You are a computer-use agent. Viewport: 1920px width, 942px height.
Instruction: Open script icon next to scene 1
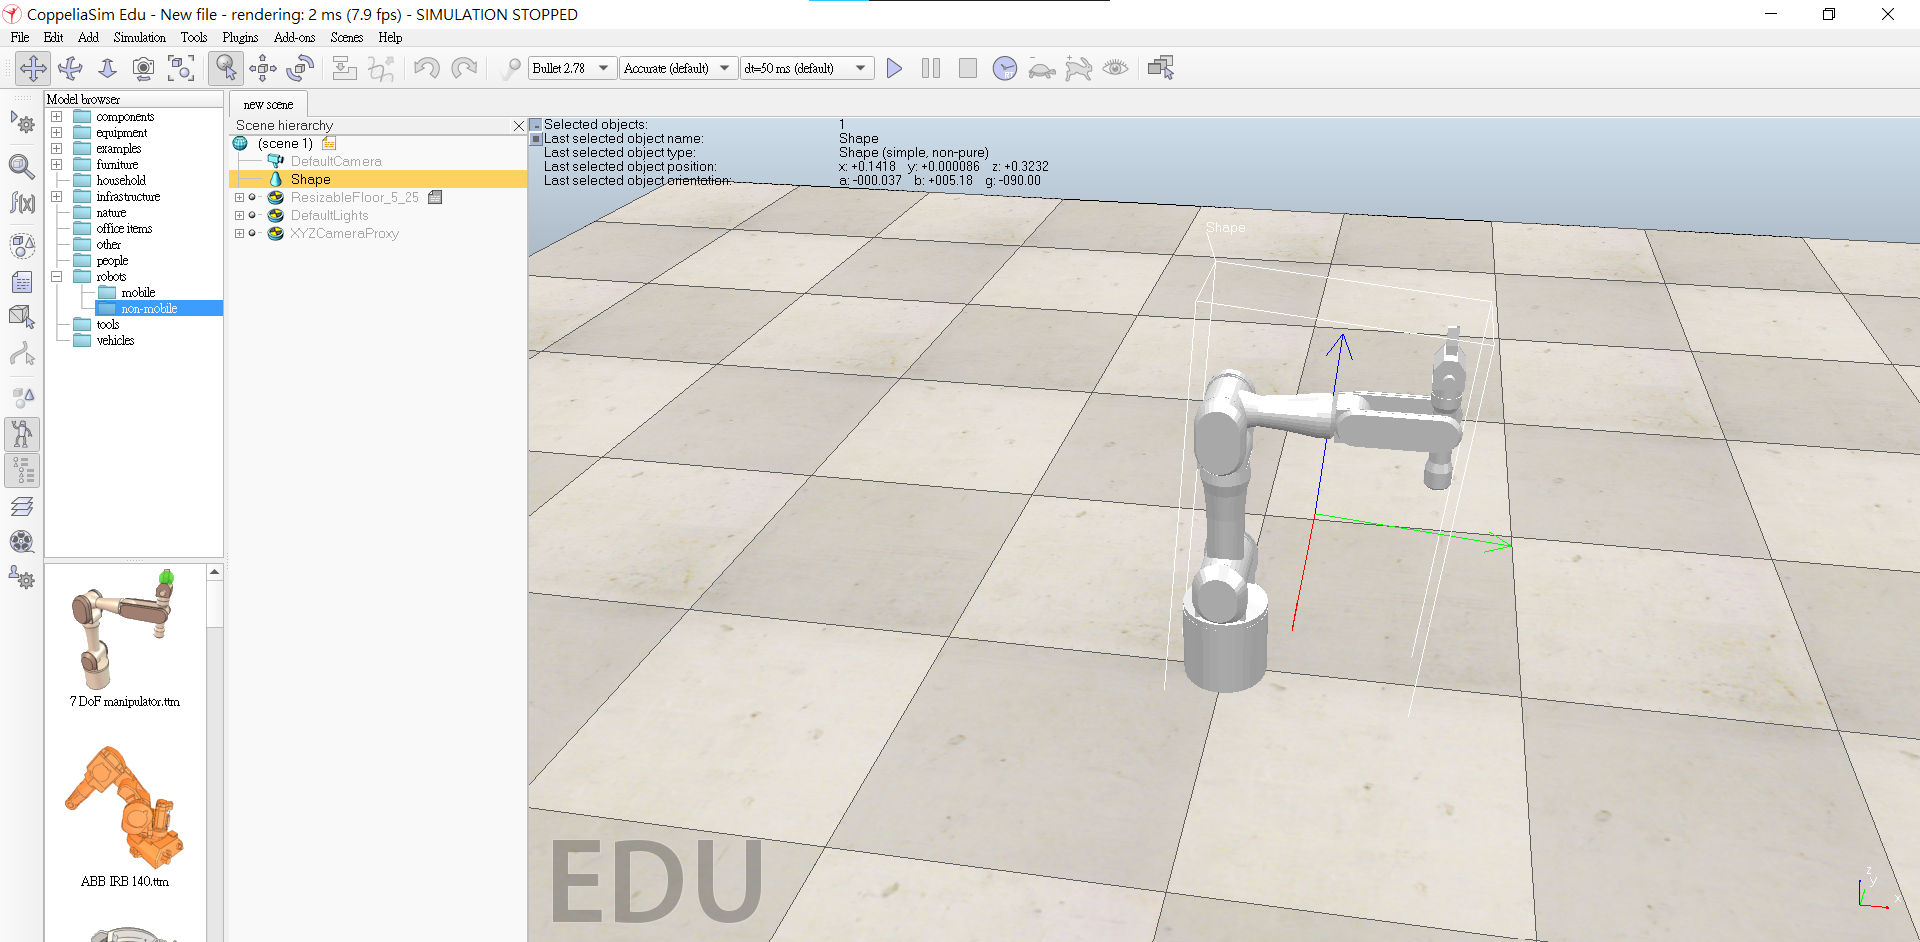(x=329, y=144)
